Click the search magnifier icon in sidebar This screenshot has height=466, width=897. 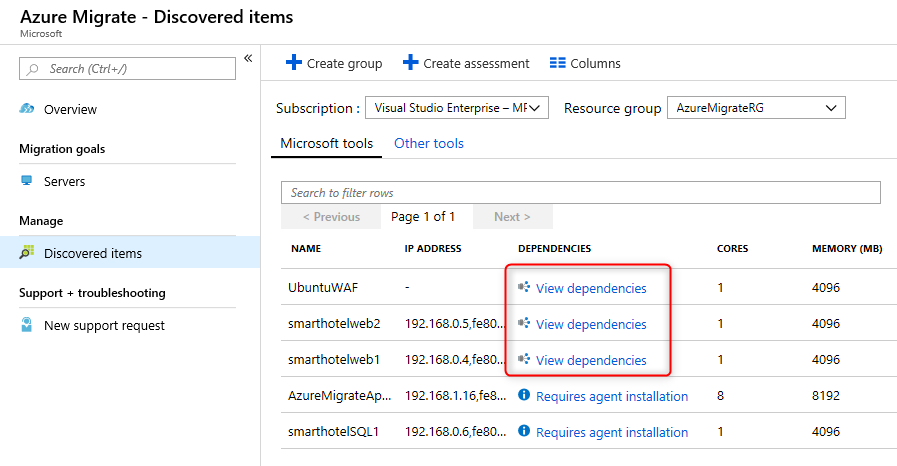pyautogui.click(x=33, y=69)
